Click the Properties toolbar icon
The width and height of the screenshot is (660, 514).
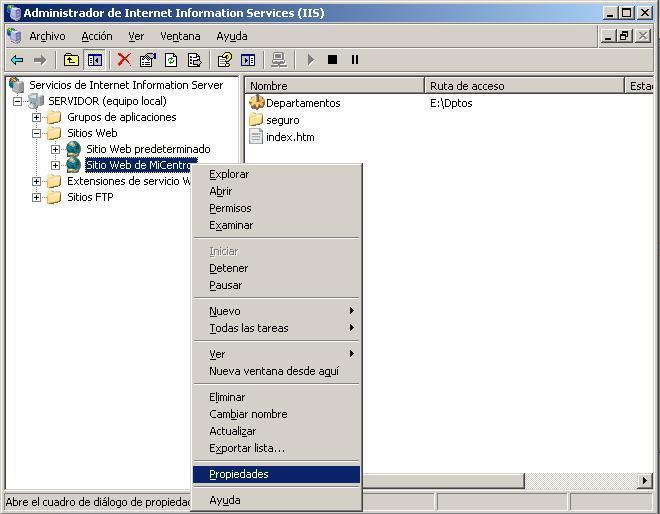click(x=148, y=60)
